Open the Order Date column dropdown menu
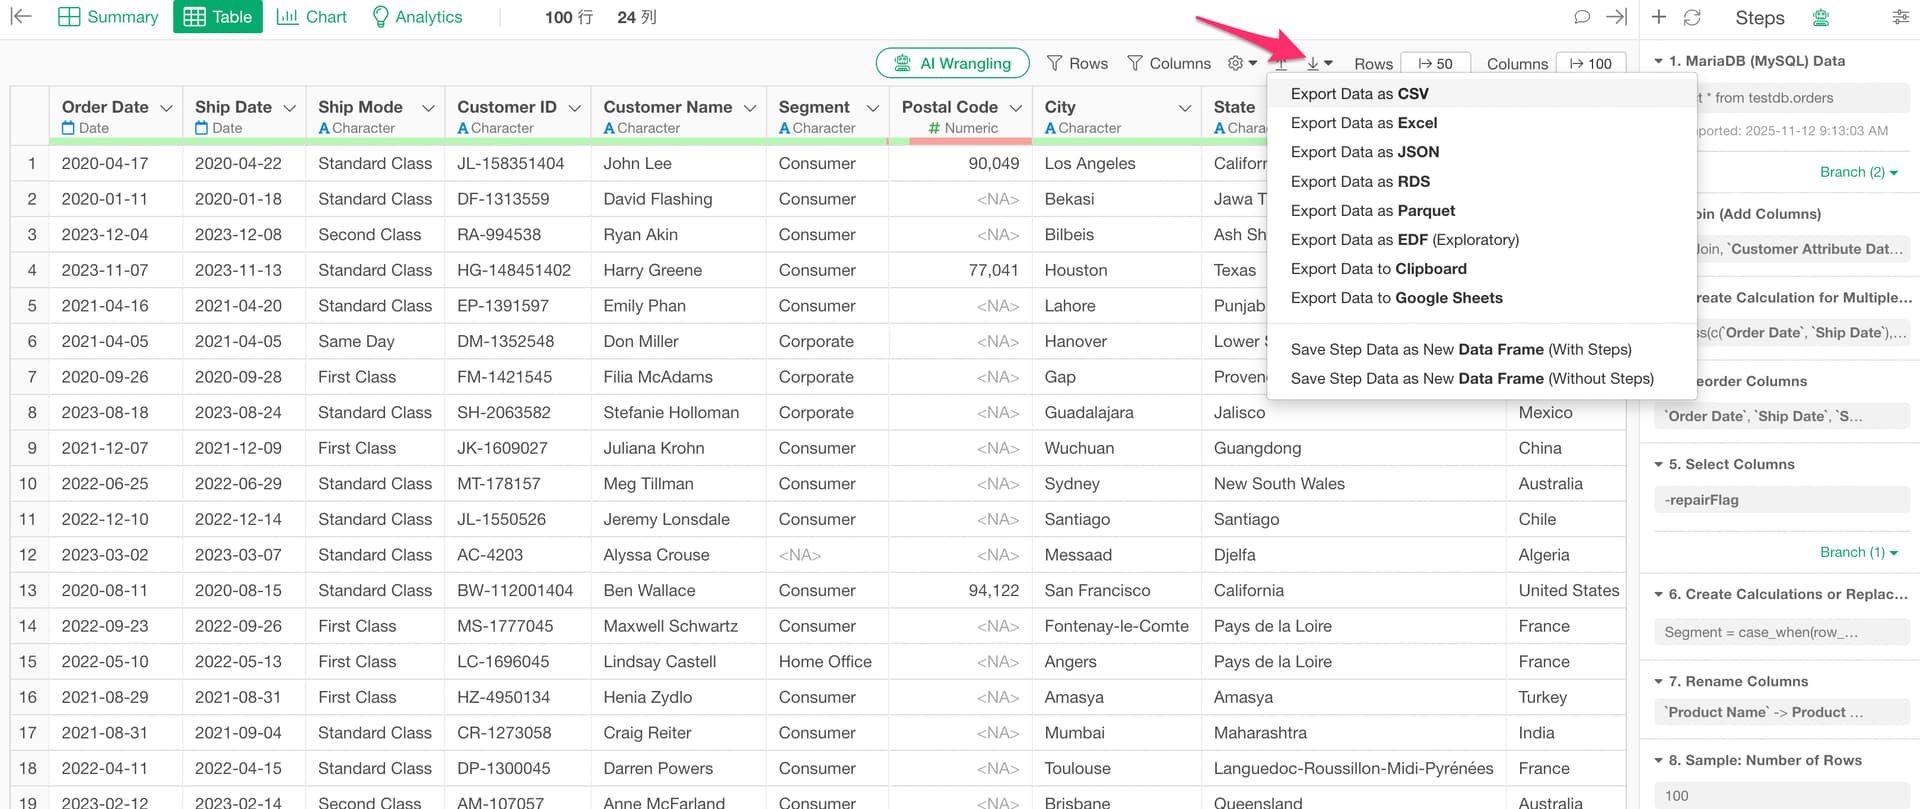This screenshot has width=1920, height=809. (166, 108)
